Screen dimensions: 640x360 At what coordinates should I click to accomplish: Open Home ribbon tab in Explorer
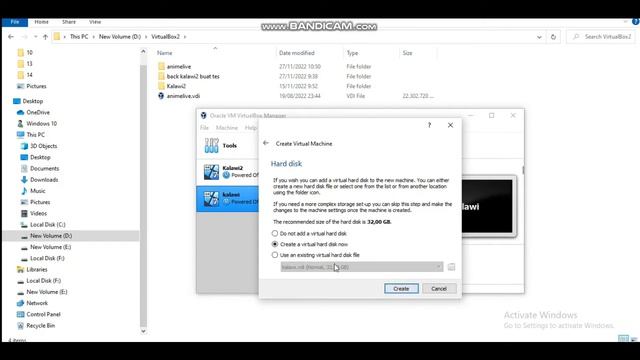tap(41, 22)
